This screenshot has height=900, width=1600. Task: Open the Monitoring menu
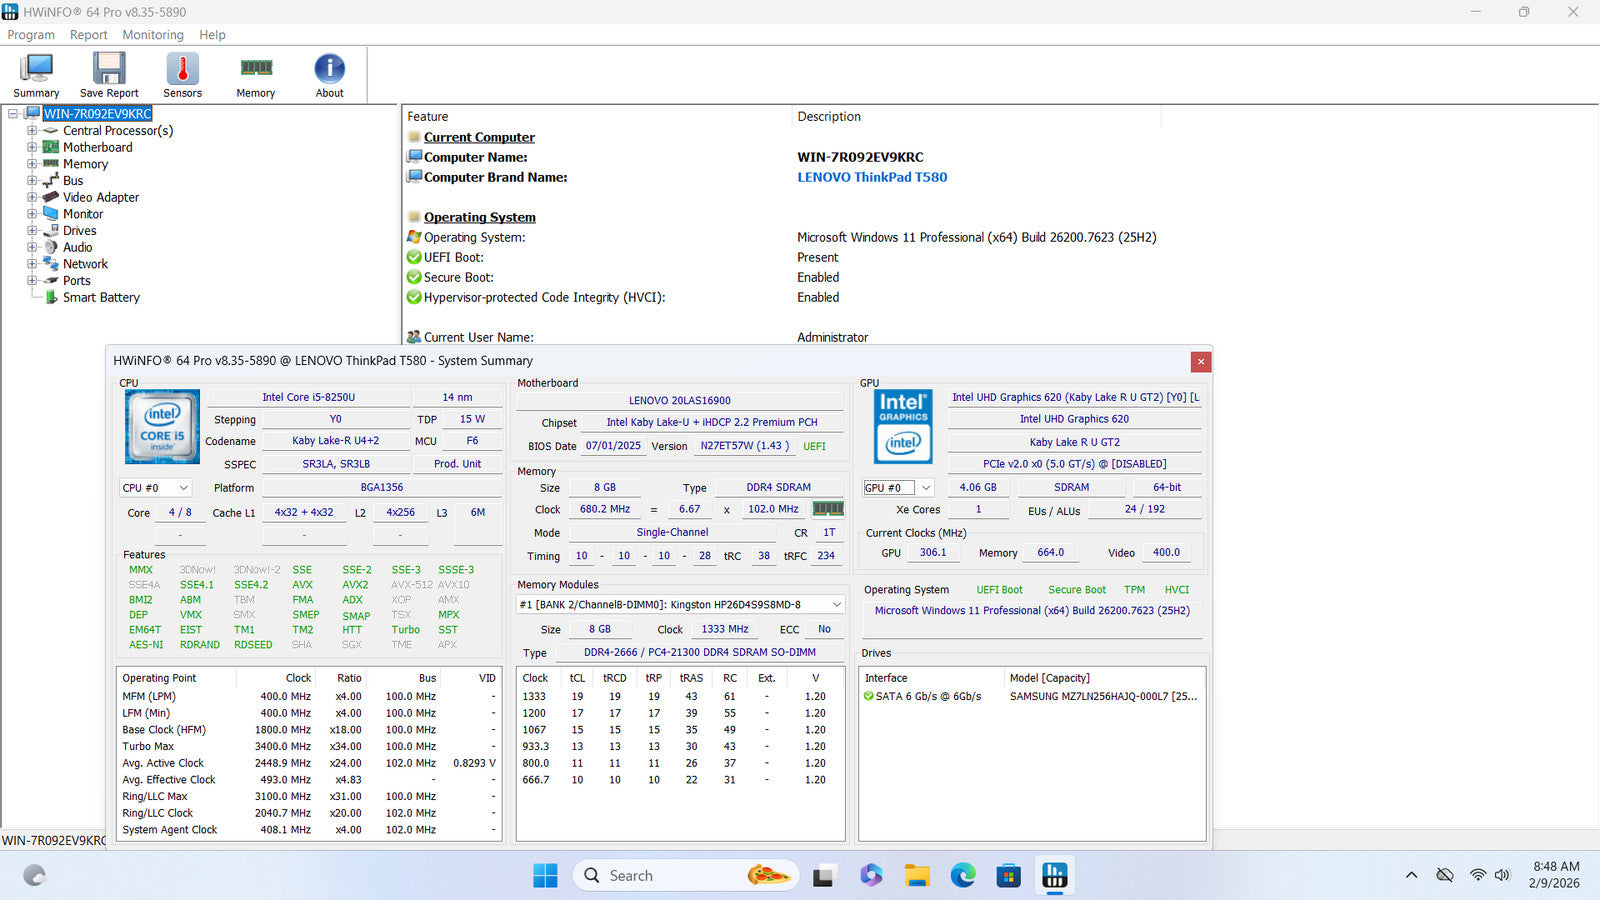(x=153, y=35)
